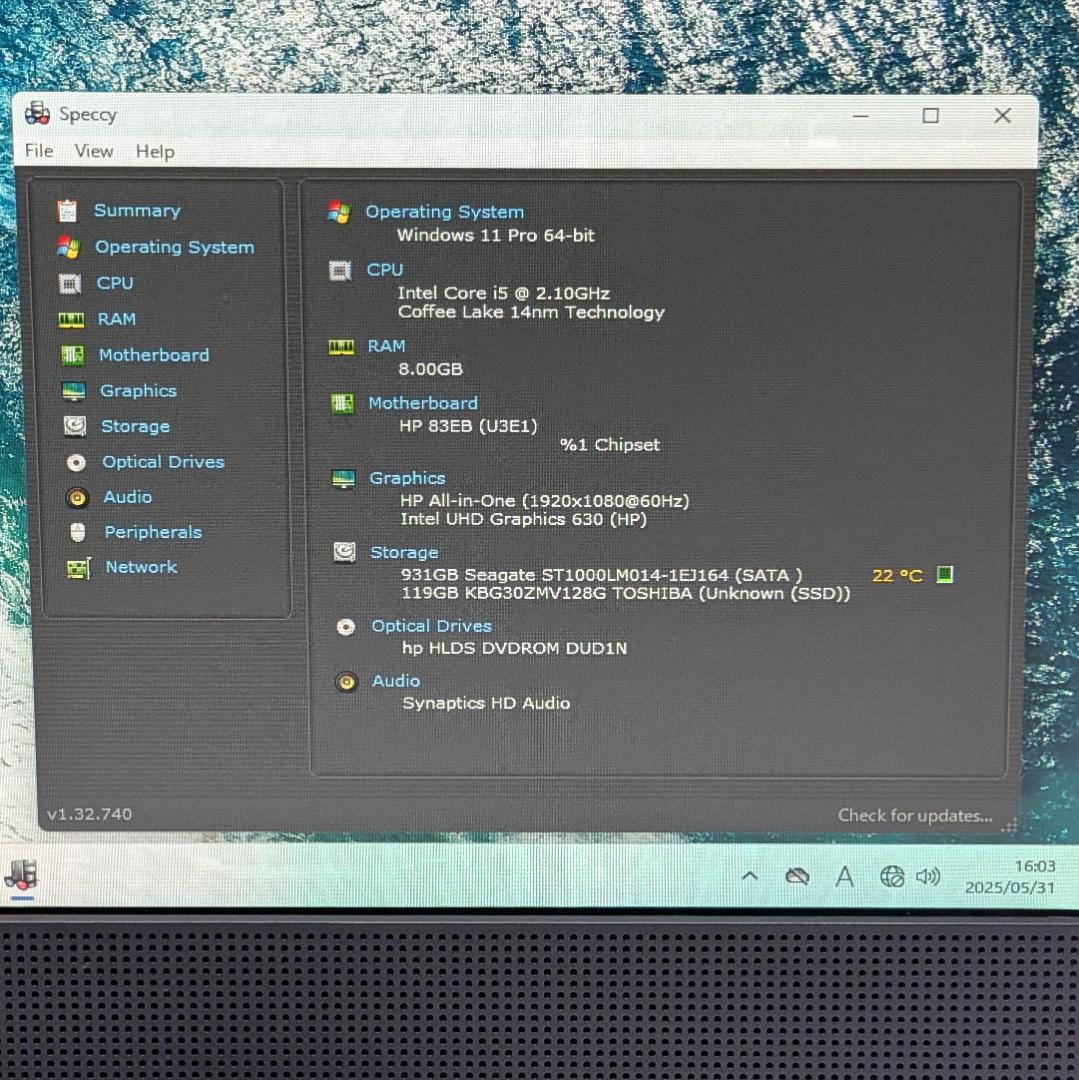
Task: Click the volume icon in system tray
Action: coord(928,877)
